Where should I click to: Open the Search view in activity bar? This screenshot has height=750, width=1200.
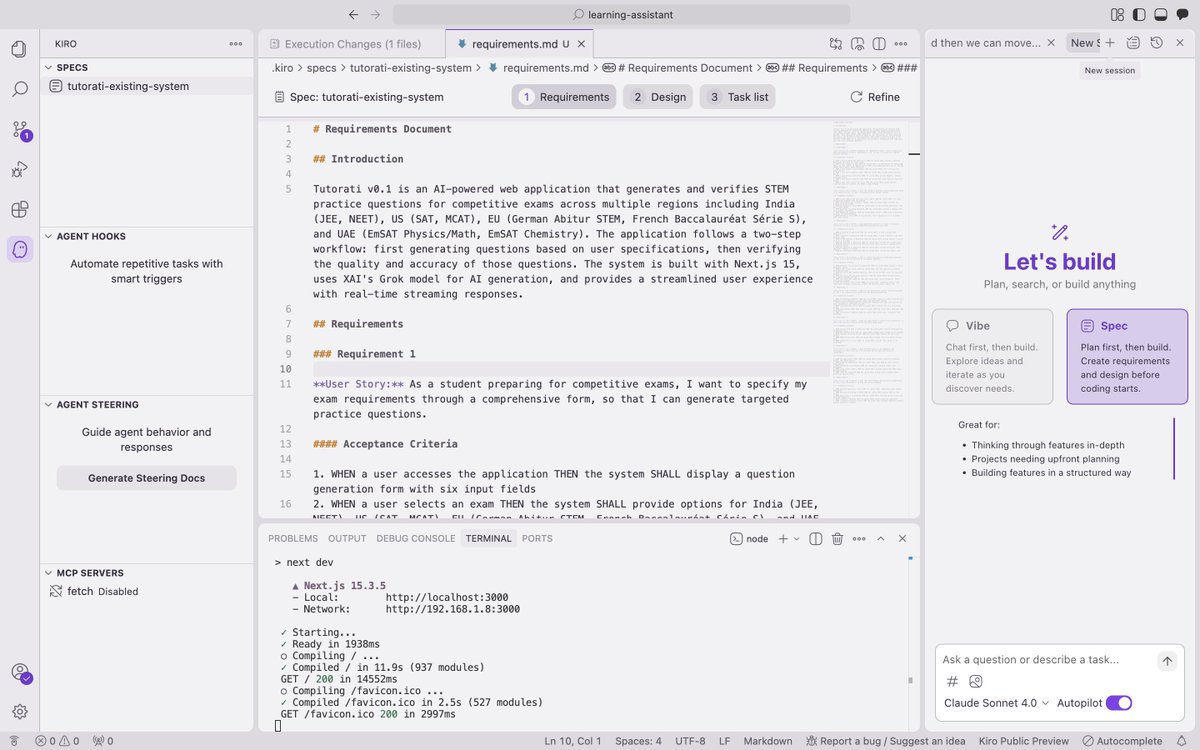point(19,89)
